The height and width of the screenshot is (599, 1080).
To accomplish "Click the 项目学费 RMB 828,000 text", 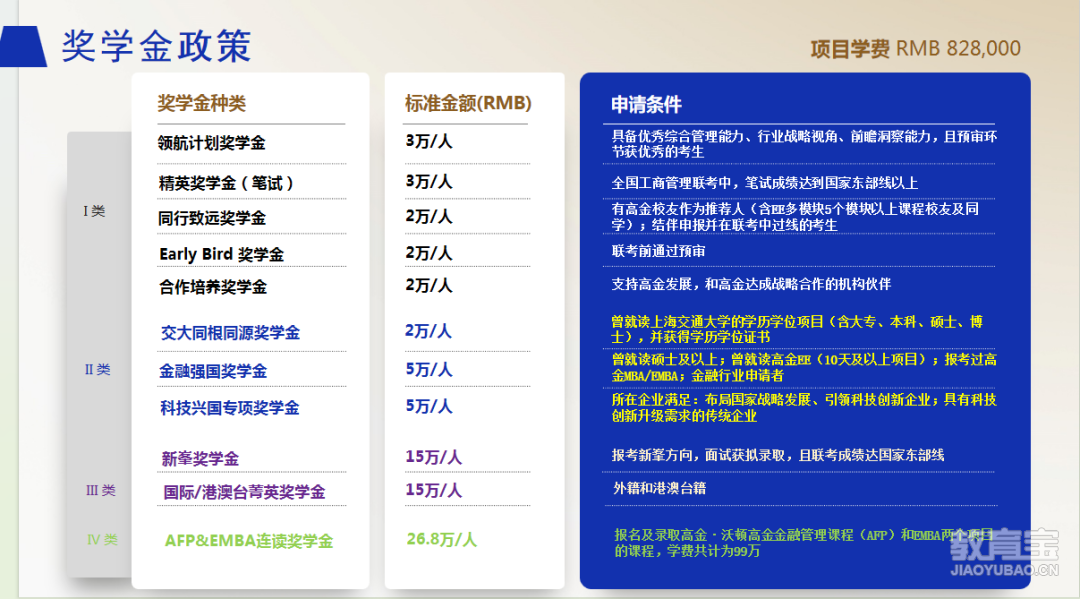I will pyautogui.click(x=915, y=49).
